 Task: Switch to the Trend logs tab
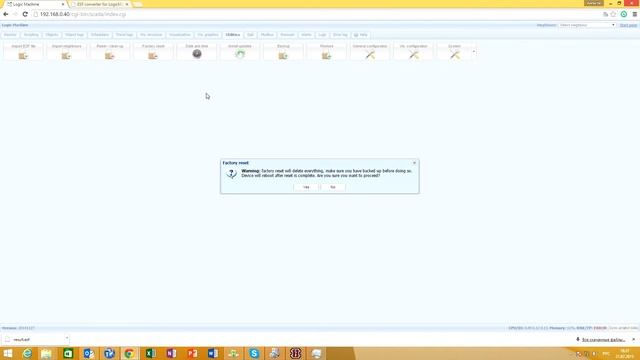[124, 35]
